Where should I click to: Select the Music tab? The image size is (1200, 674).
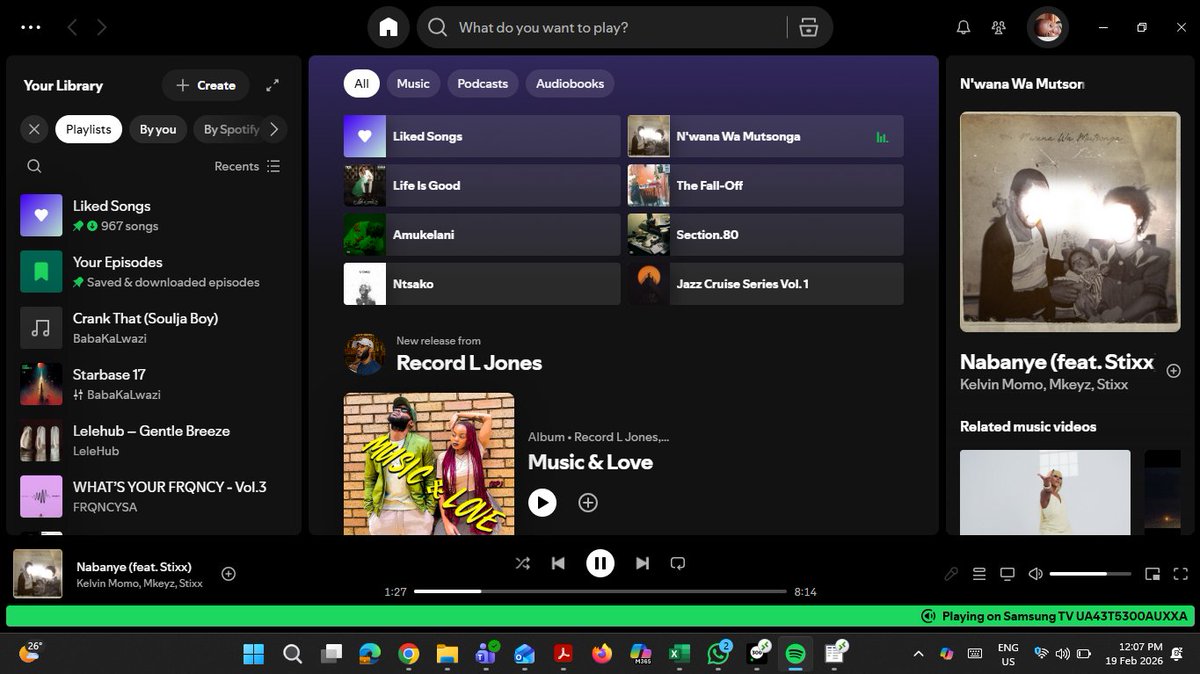click(x=413, y=84)
